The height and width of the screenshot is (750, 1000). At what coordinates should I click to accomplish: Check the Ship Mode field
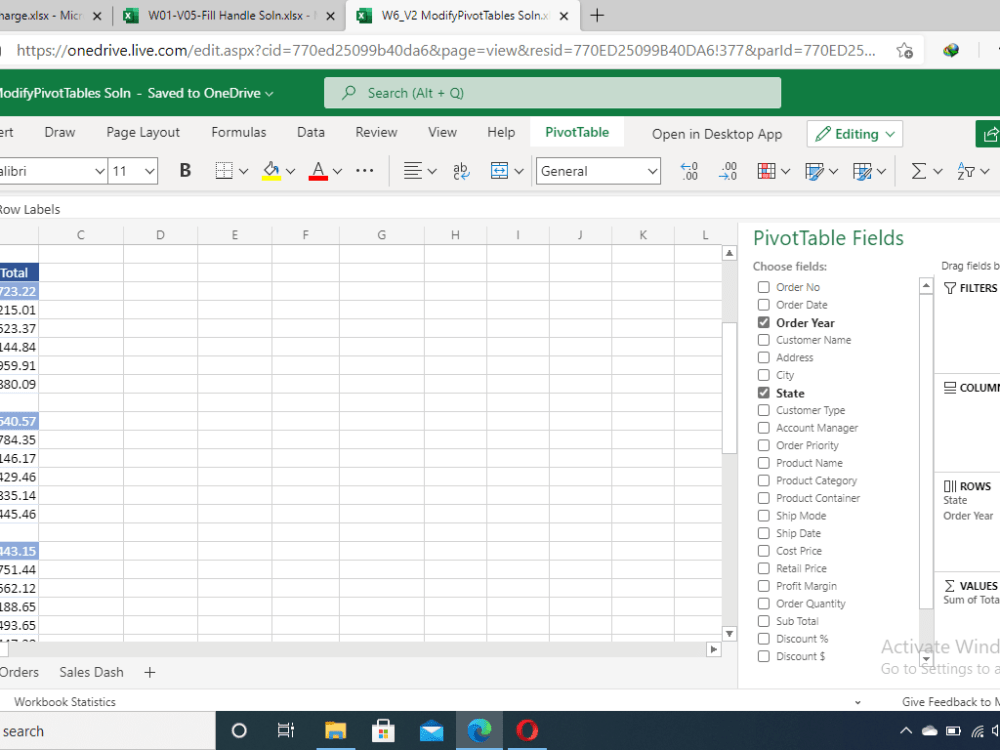763,515
